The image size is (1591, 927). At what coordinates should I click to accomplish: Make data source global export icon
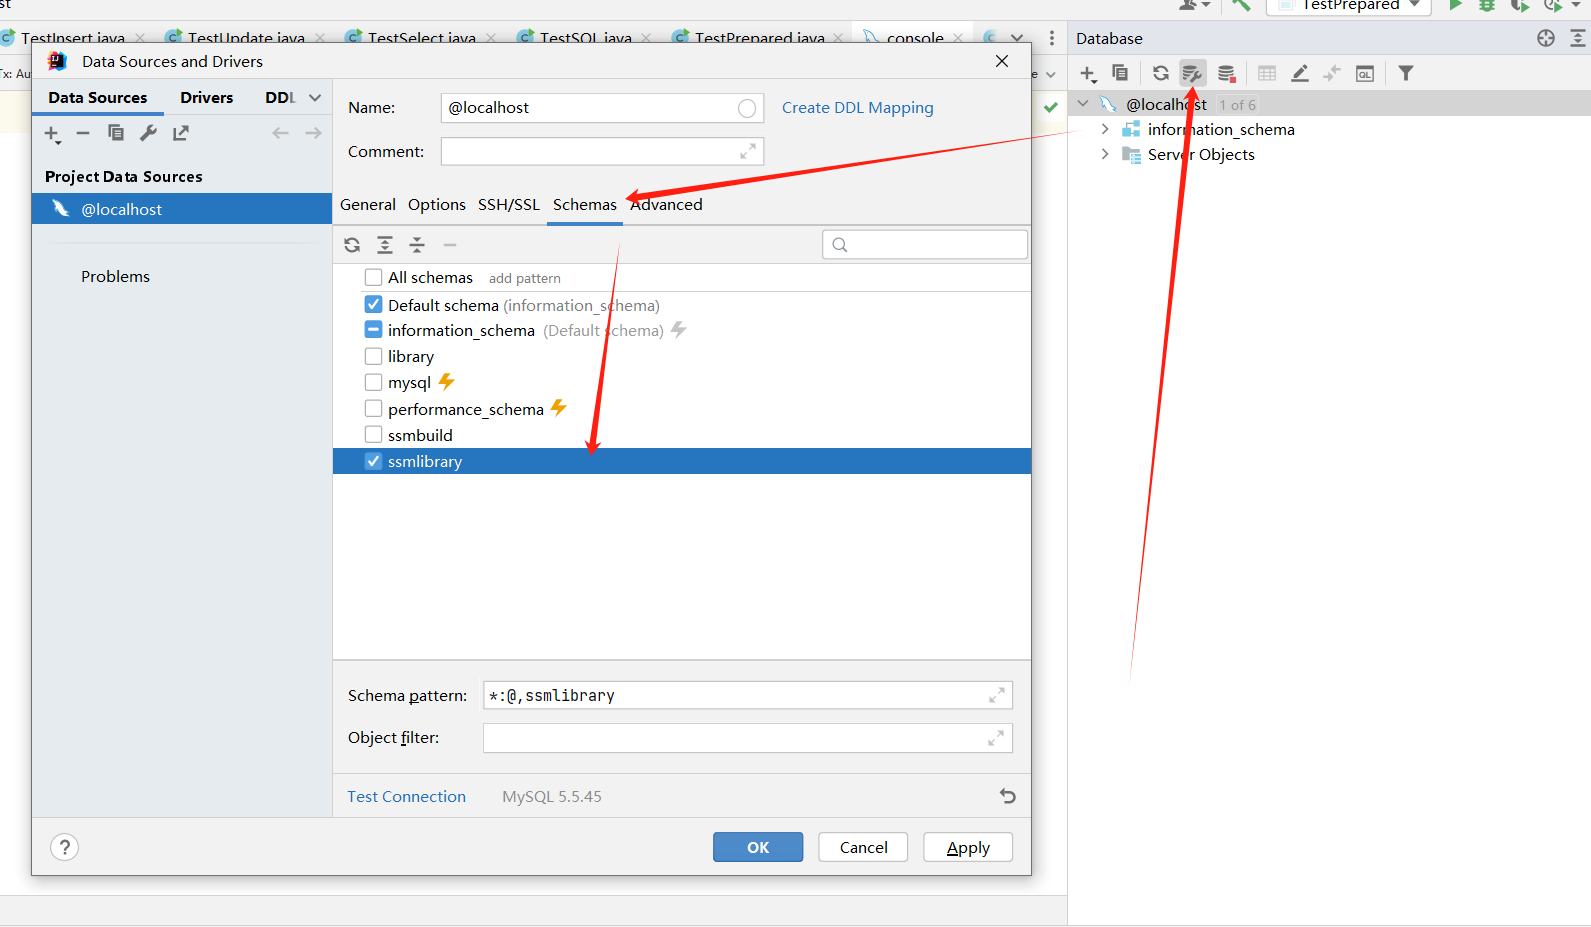point(181,133)
